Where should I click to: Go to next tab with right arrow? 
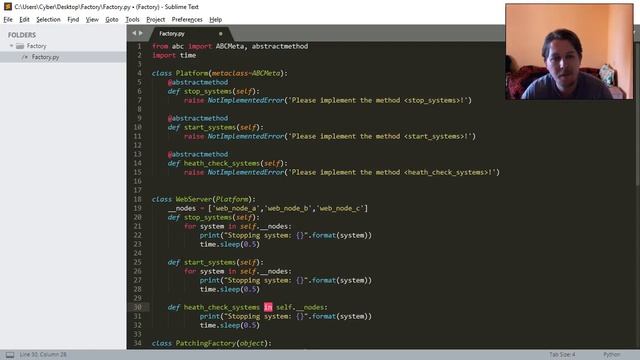point(141,33)
